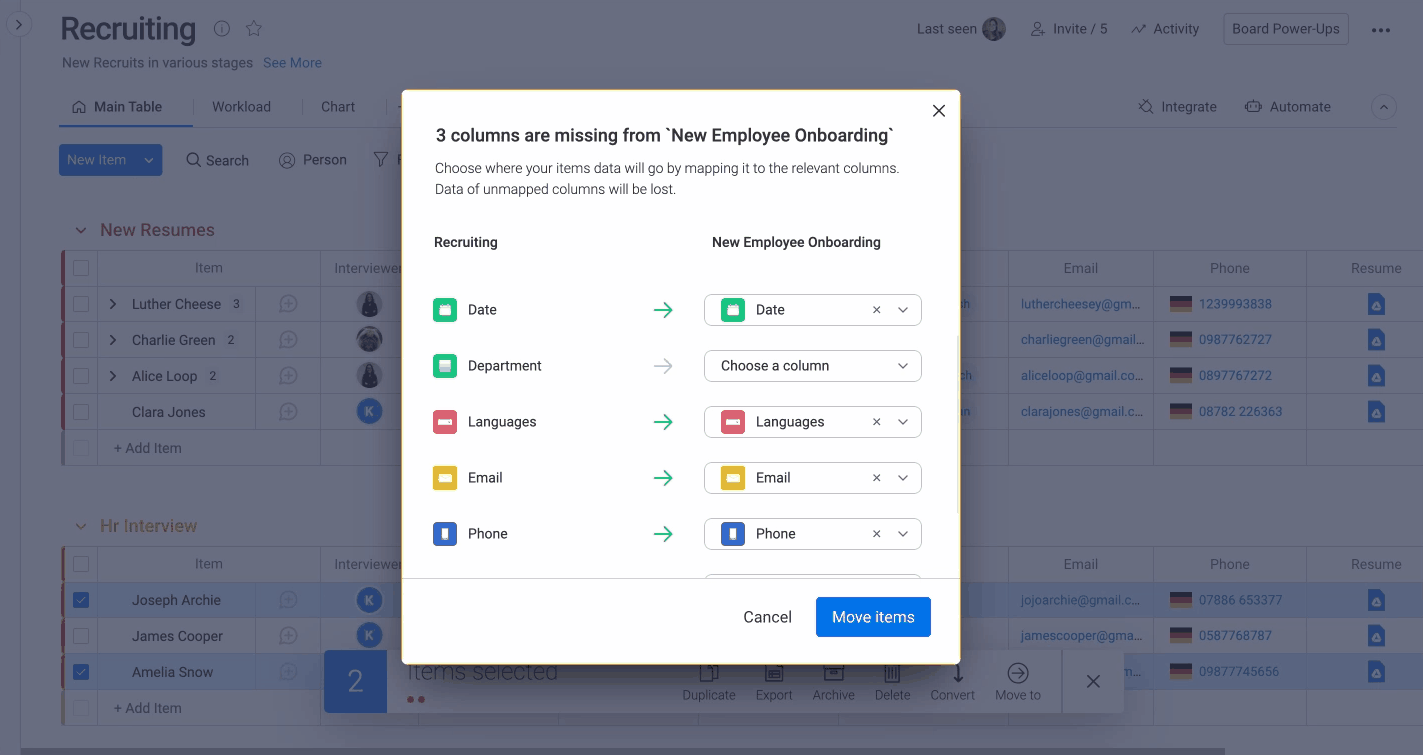The width and height of the screenshot is (1423, 755).
Task: Close the column mapping dialog
Action: (x=938, y=111)
